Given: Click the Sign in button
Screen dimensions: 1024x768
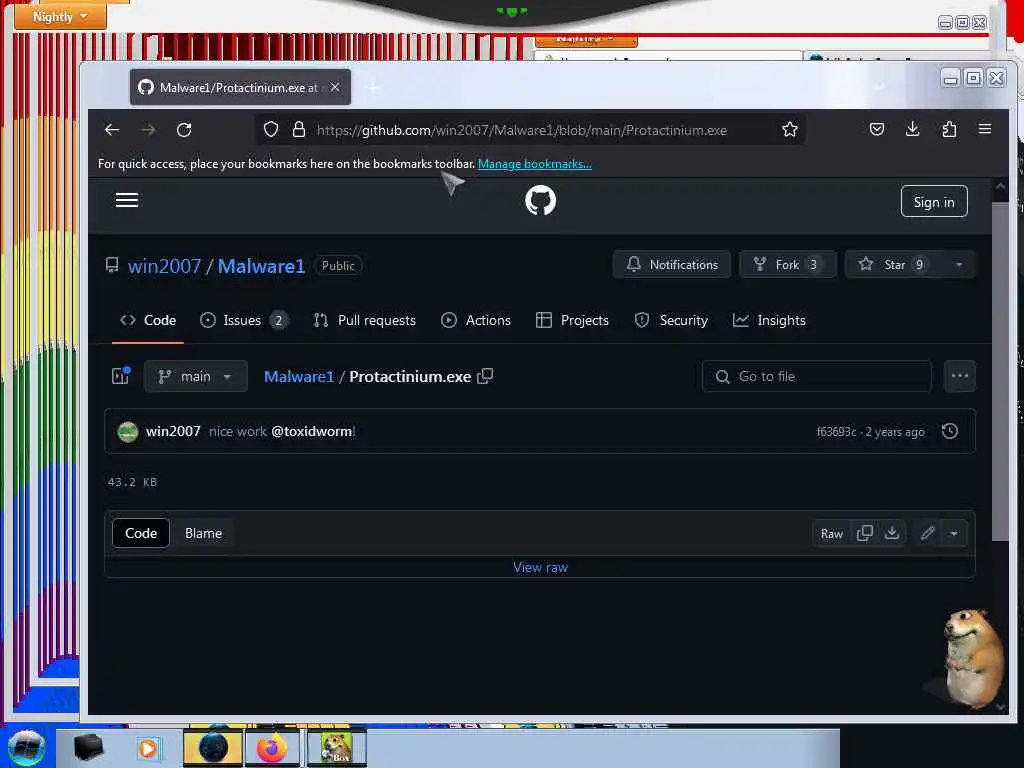Looking at the screenshot, I should pyautogui.click(x=934, y=202).
